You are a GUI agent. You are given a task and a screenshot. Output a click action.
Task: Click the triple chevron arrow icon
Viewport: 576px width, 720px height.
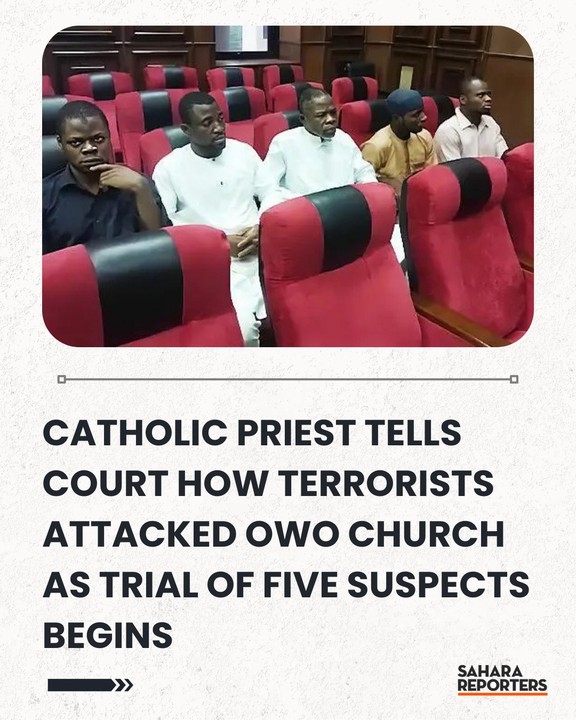[x=124, y=685]
